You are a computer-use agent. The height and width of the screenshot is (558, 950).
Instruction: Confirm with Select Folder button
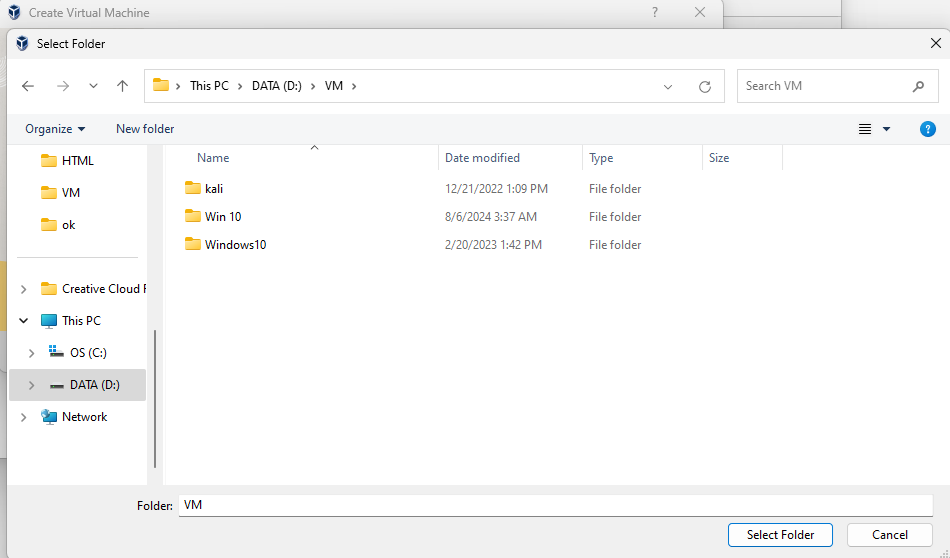(780, 535)
